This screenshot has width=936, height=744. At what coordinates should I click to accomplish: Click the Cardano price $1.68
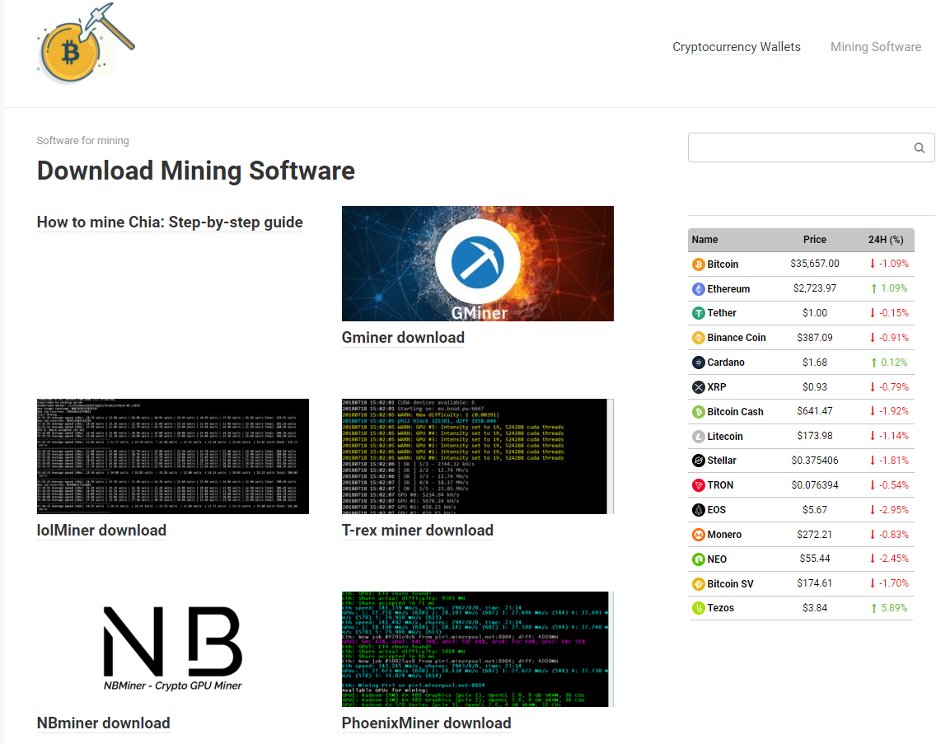pos(814,362)
